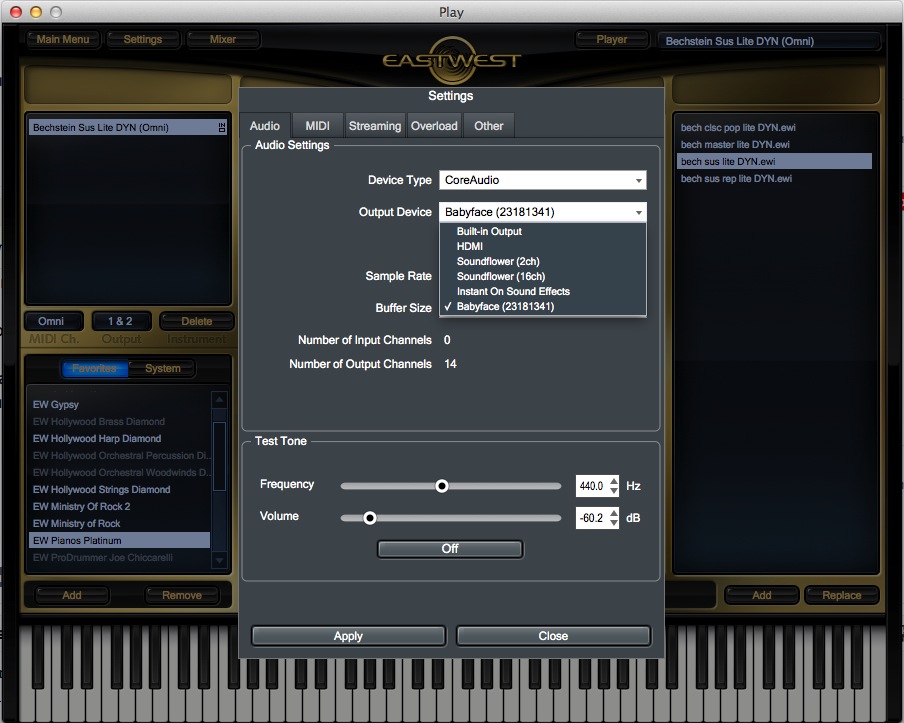The image size is (904, 723).
Task: Choose HDMI output device
Action: [543, 246]
